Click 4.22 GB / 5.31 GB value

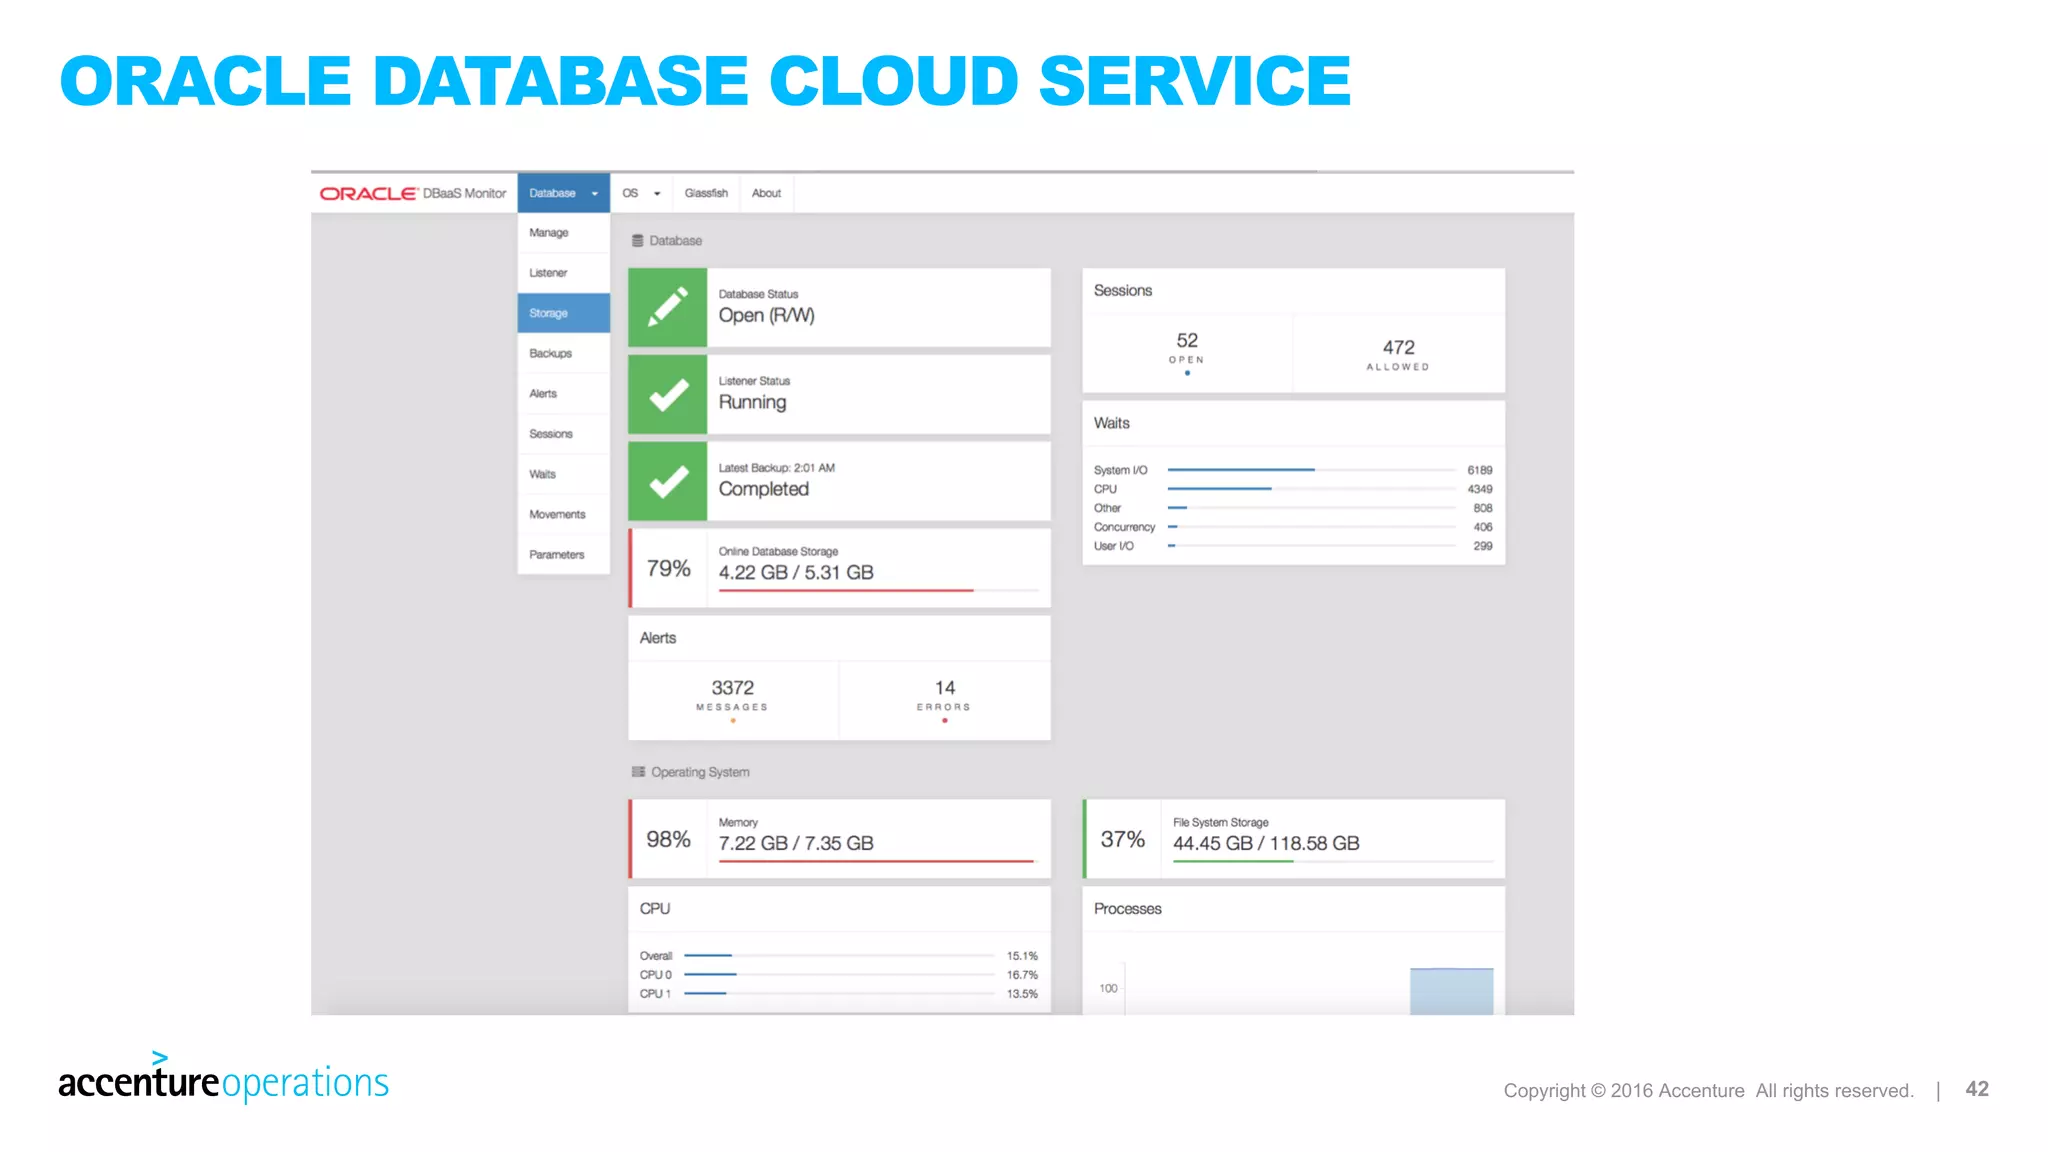click(x=796, y=572)
